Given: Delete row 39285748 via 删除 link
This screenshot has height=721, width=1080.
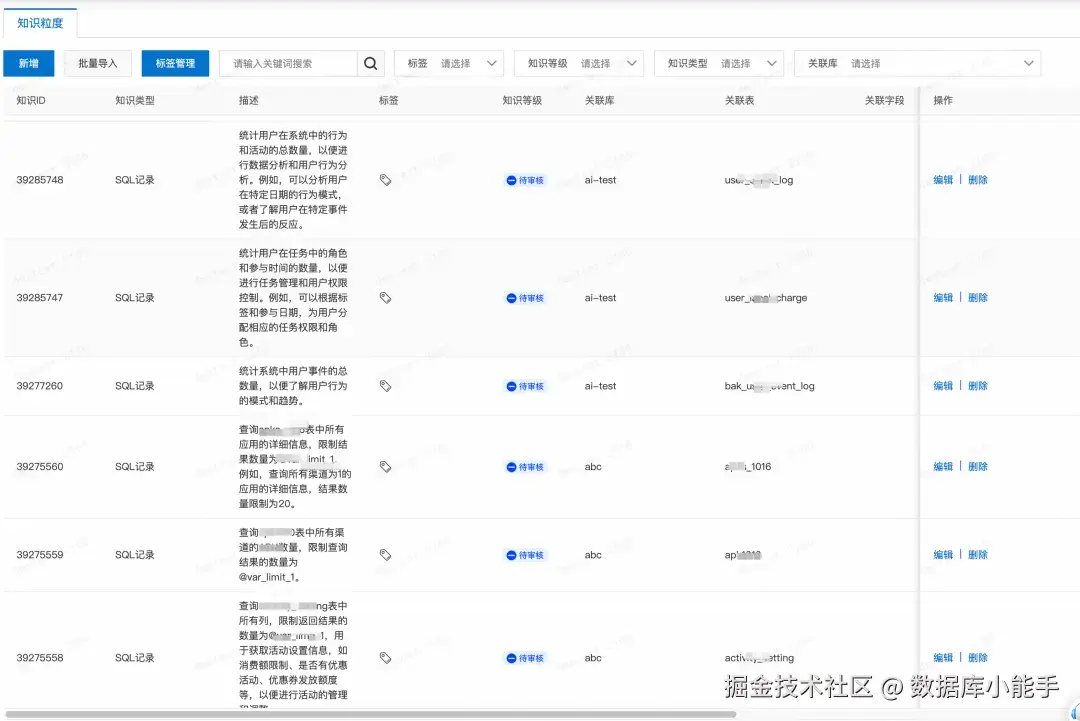Looking at the screenshot, I should pyautogui.click(x=978, y=180).
